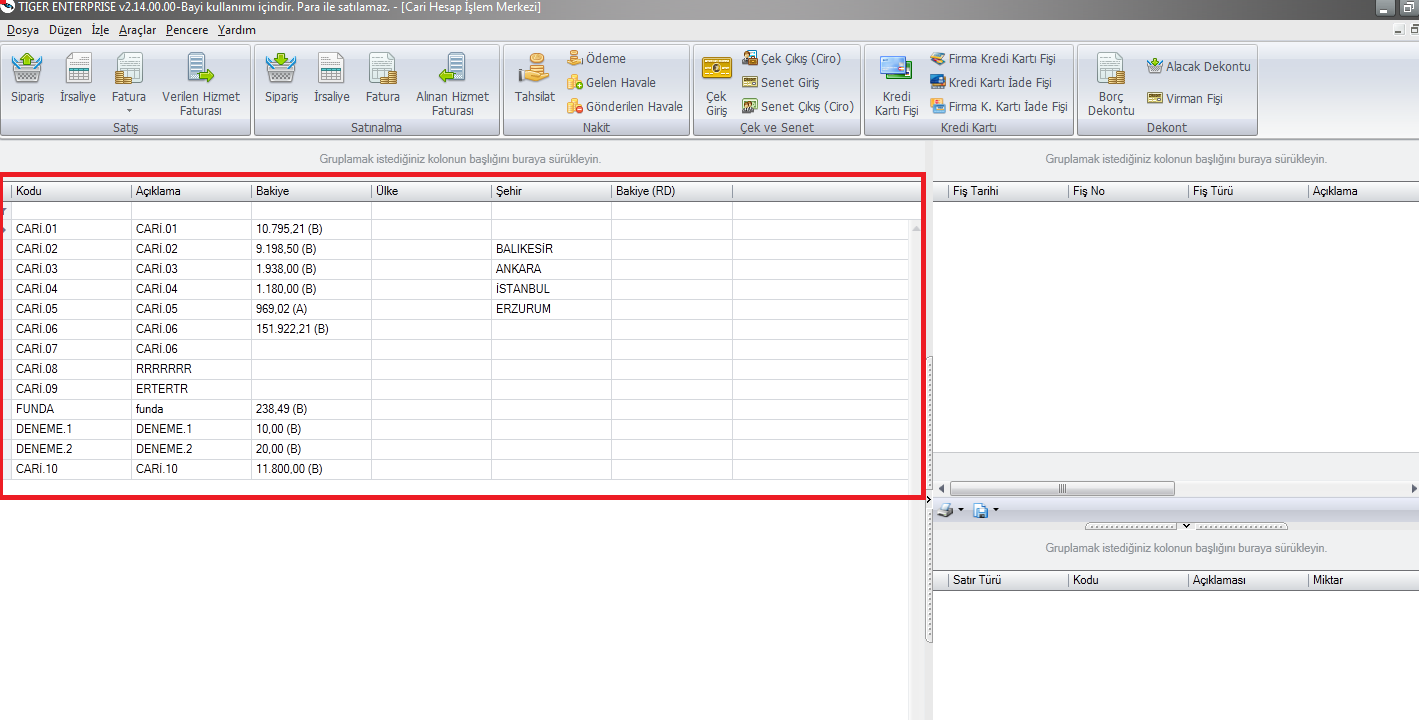The width and height of the screenshot is (1419, 720).
Task: Open Alacak Dekontu
Action: pos(1198,67)
